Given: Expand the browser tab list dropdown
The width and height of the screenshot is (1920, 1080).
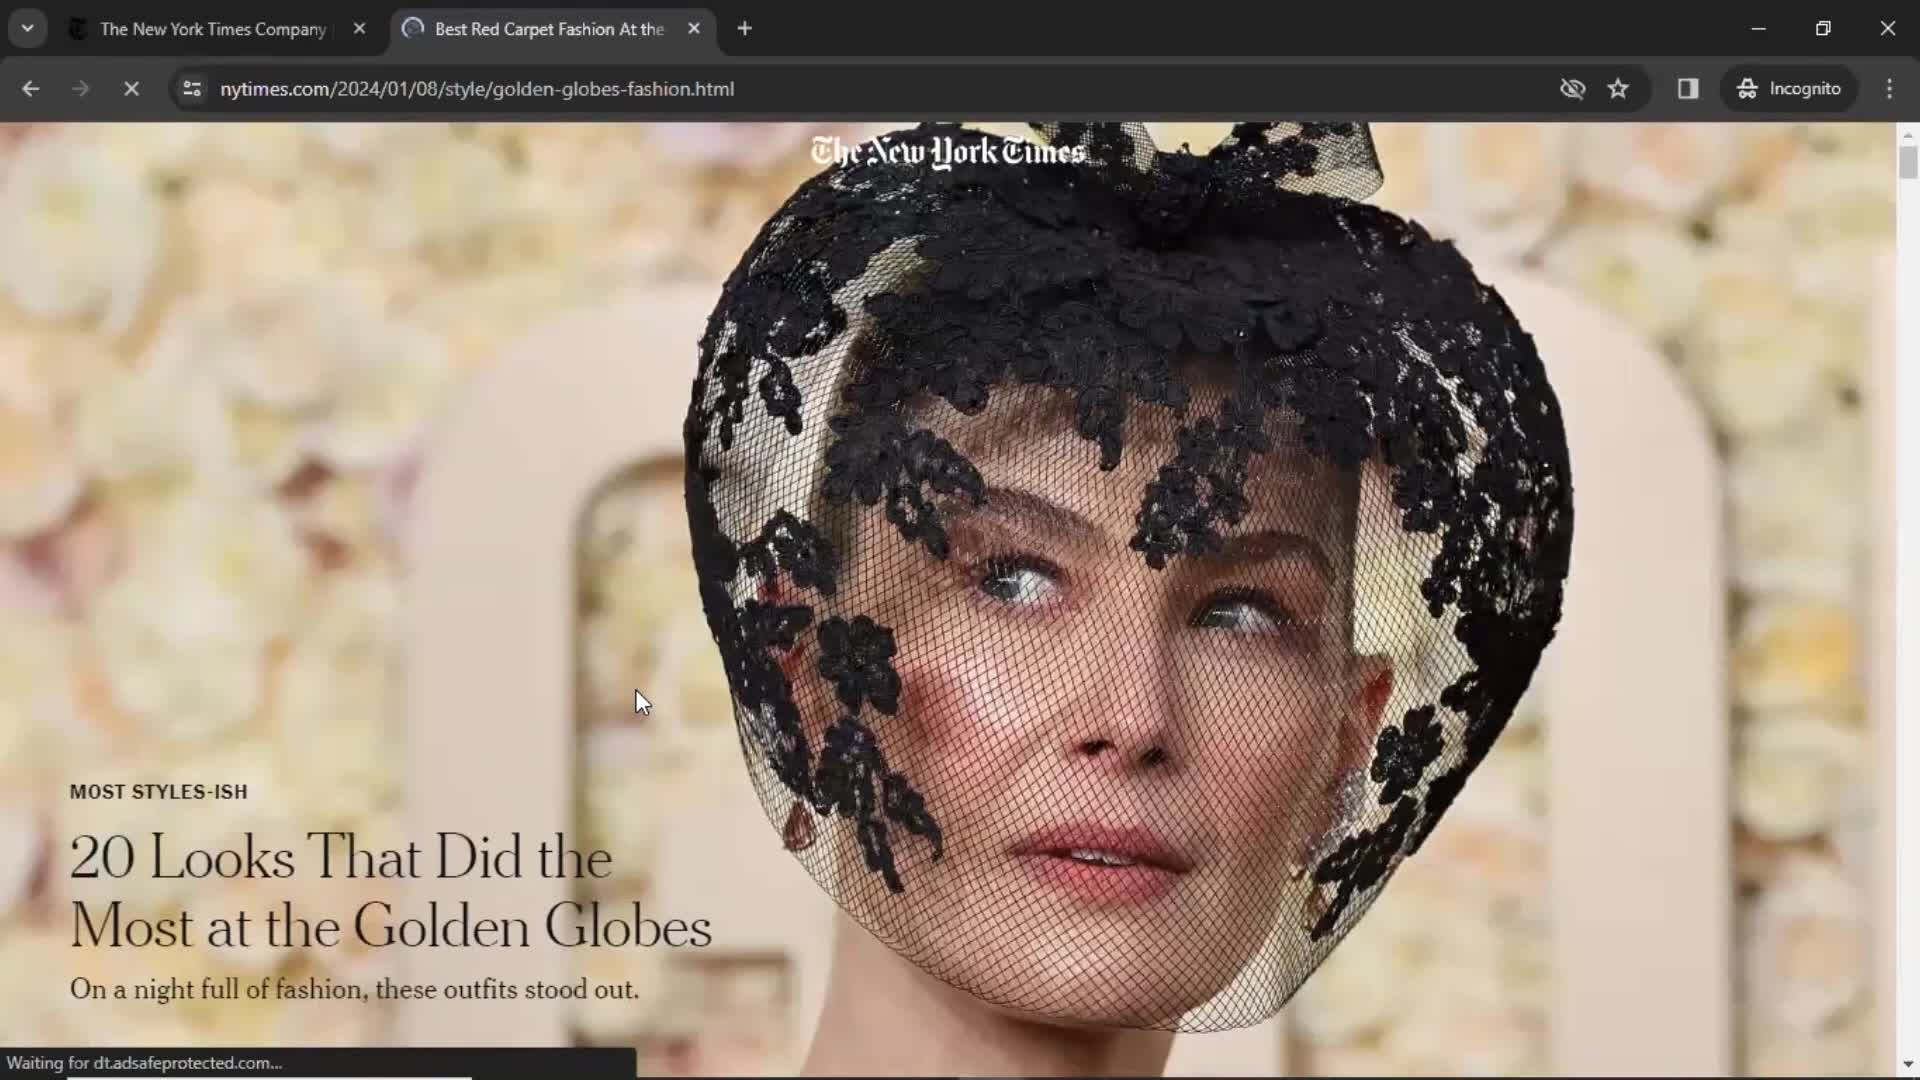Looking at the screenshot, I should point(26,28).
